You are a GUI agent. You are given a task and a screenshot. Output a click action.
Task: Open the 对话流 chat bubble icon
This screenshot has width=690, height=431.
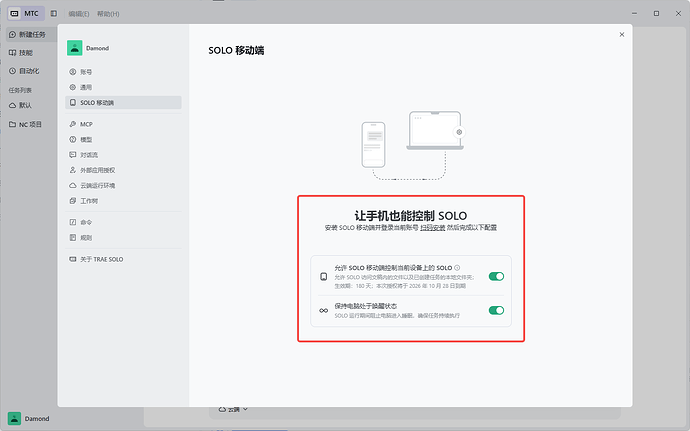pyautogui.click(x=73, y=155)
